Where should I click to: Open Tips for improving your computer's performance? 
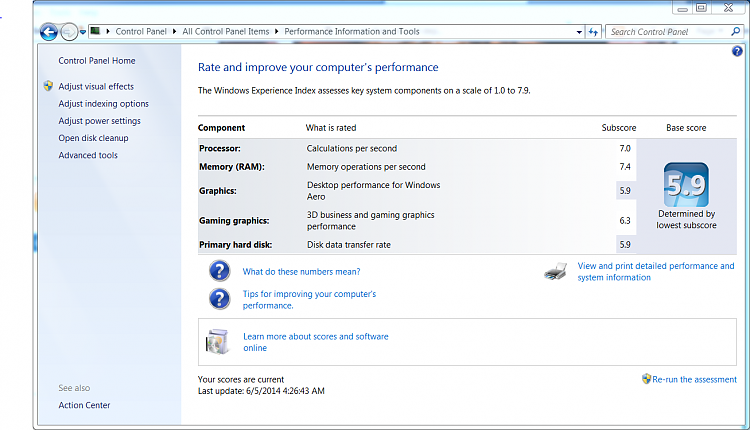click(x=309, y=300)
